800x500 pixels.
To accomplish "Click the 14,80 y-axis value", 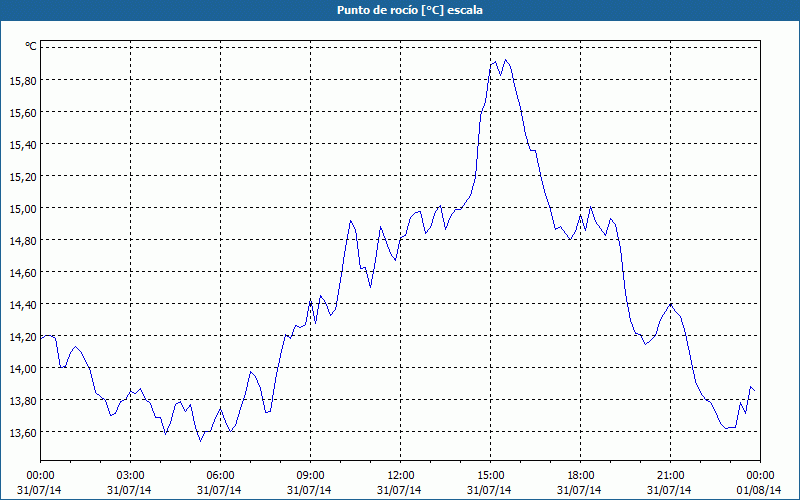I will 23,241.
